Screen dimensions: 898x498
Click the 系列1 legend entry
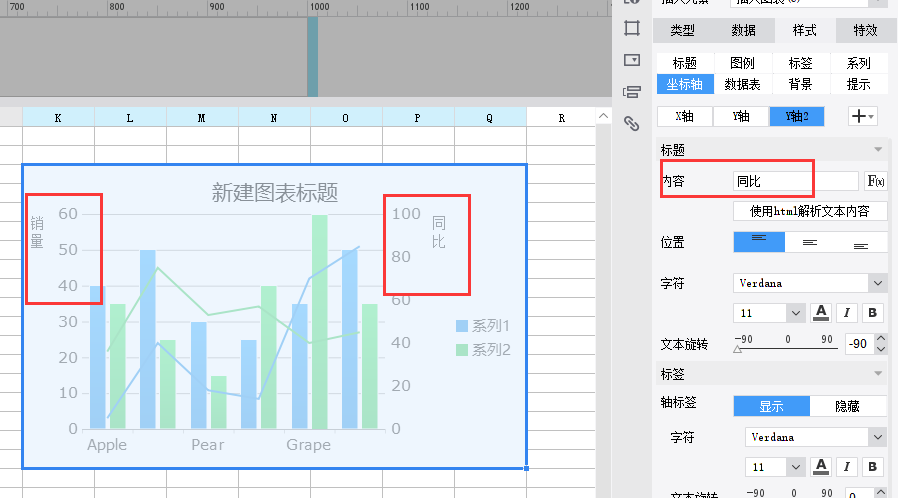(x=483, y=326)
